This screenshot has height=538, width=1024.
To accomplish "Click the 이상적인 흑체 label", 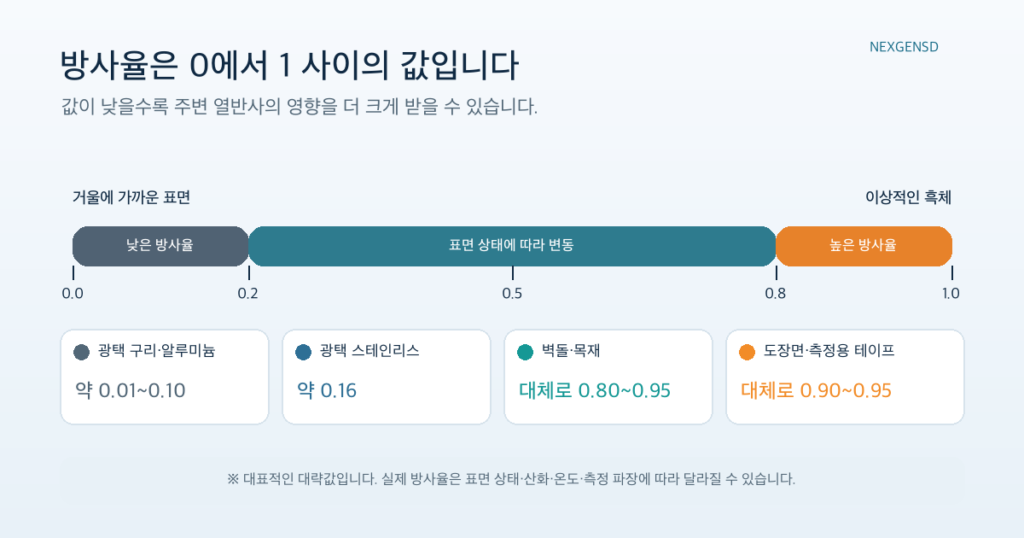I will tap(908, 197).
